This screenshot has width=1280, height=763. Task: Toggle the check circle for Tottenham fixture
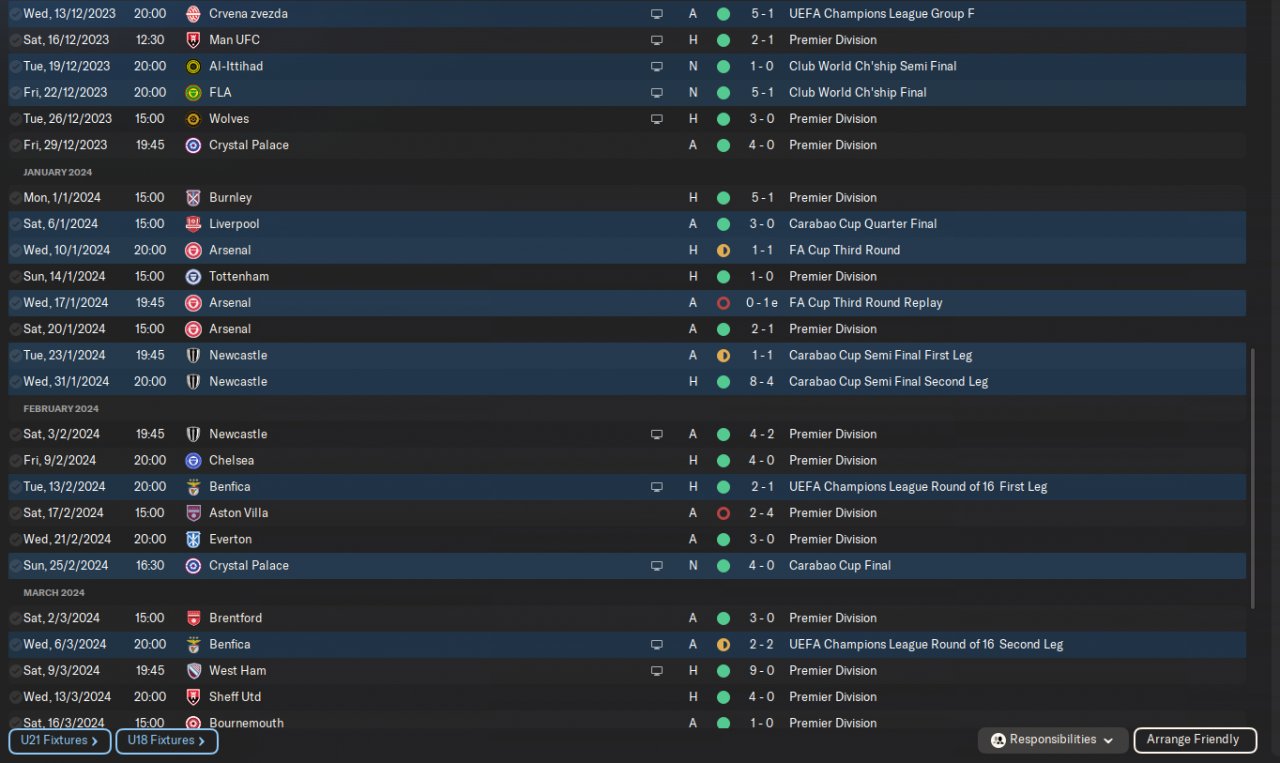point(15,277)
